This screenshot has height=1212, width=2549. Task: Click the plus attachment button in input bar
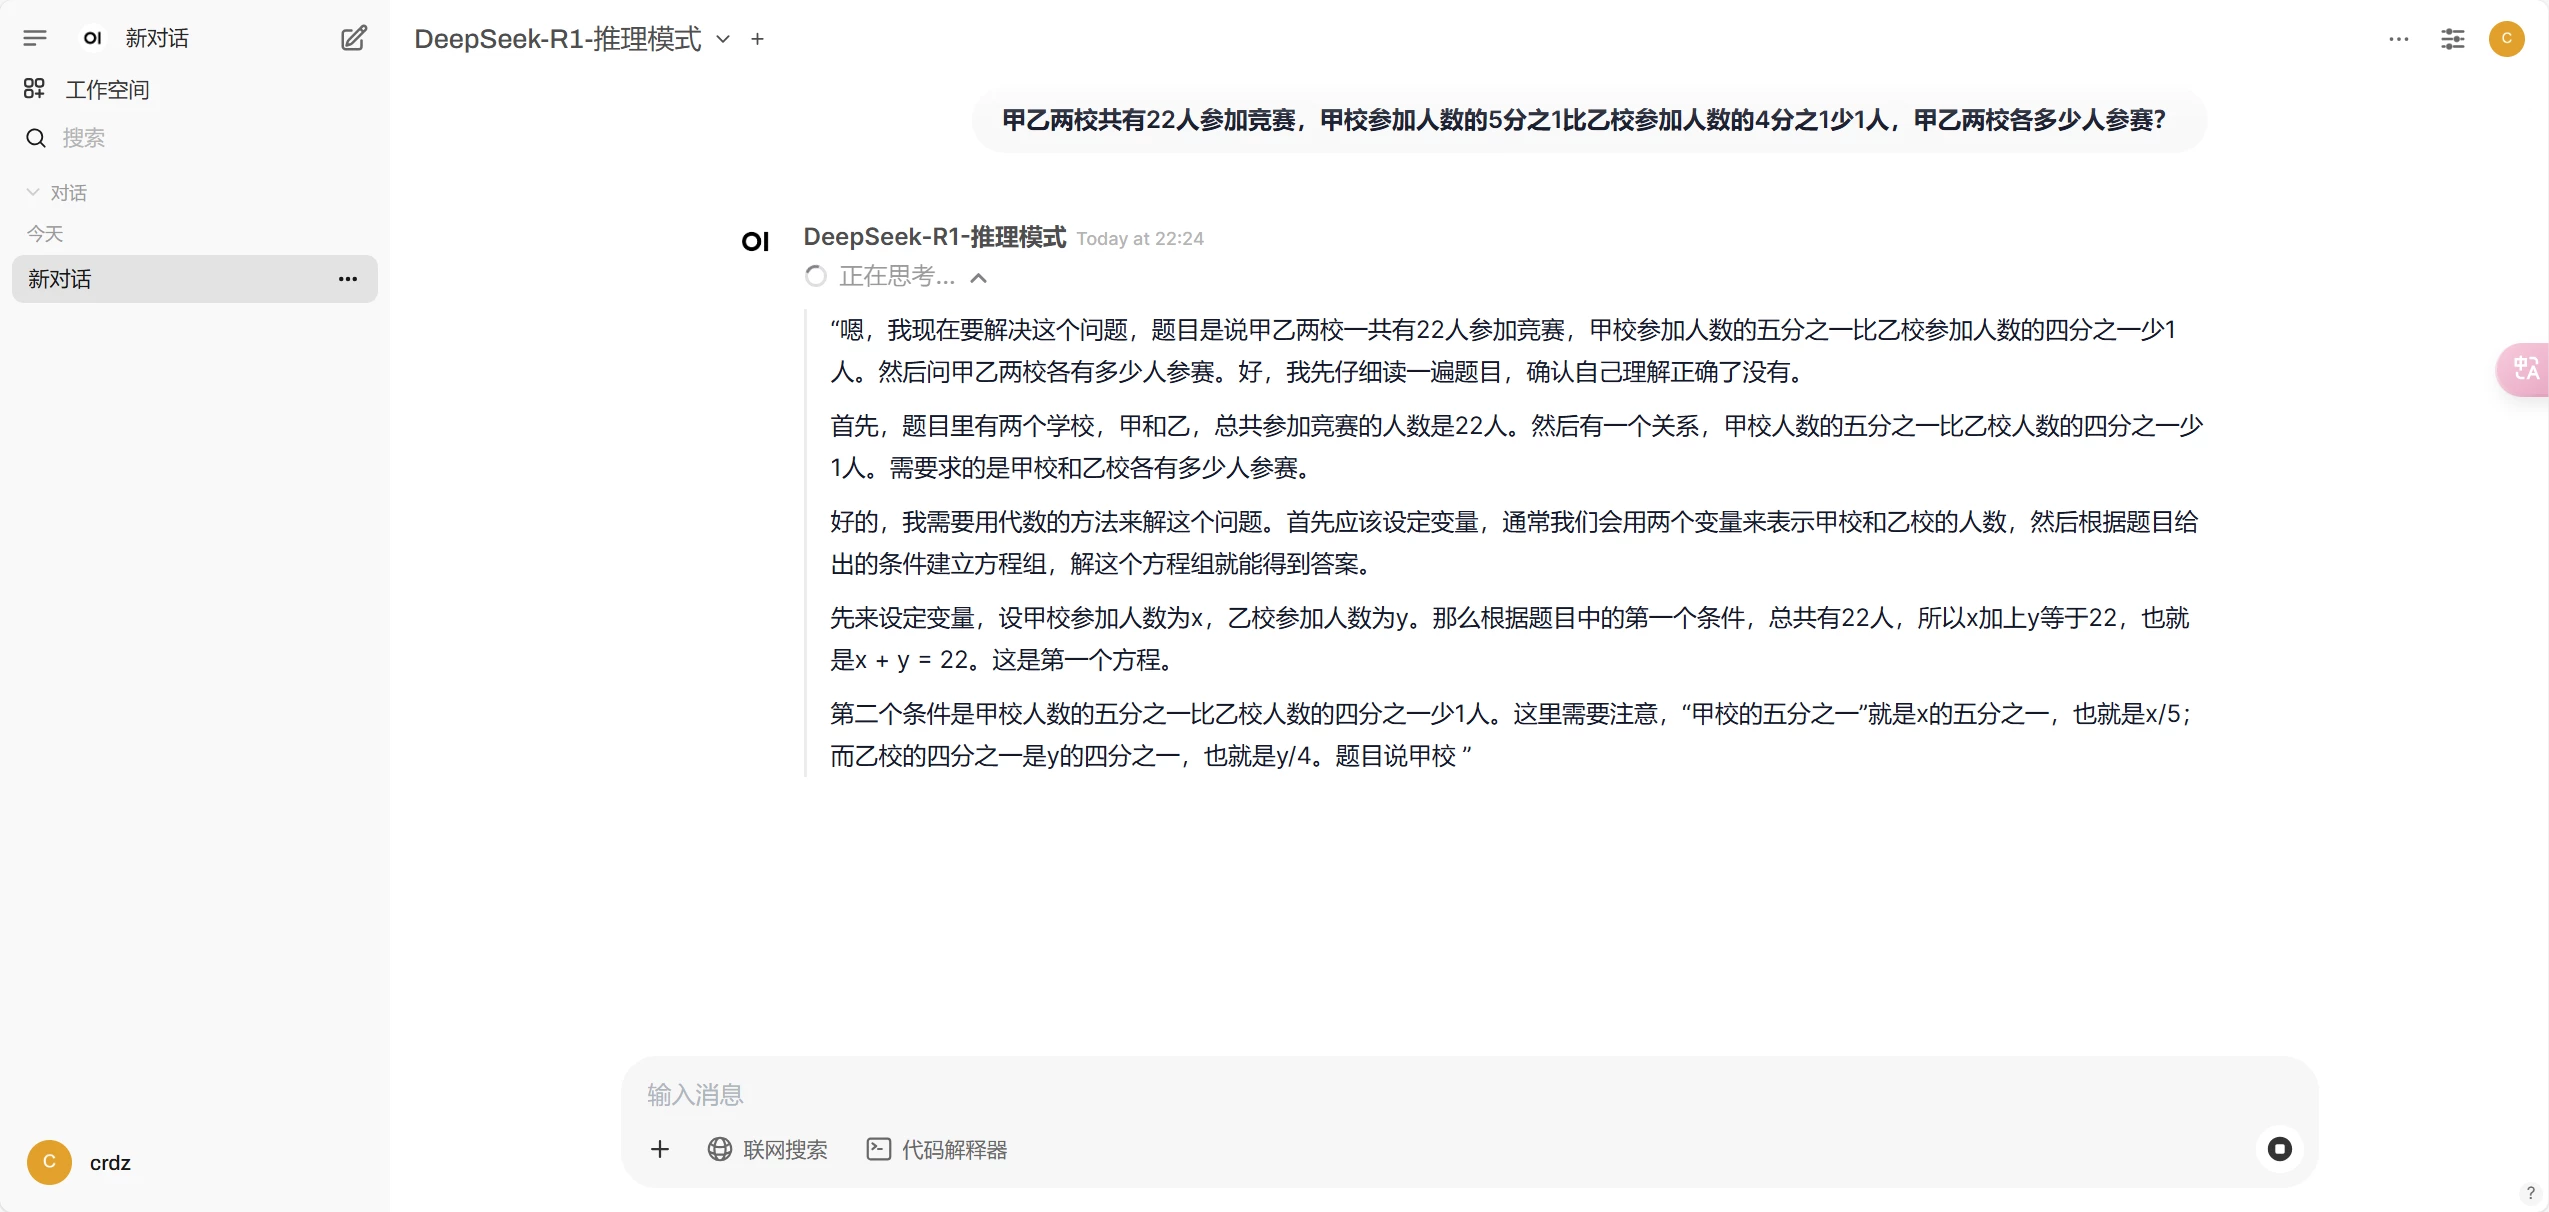(660, 1149)
